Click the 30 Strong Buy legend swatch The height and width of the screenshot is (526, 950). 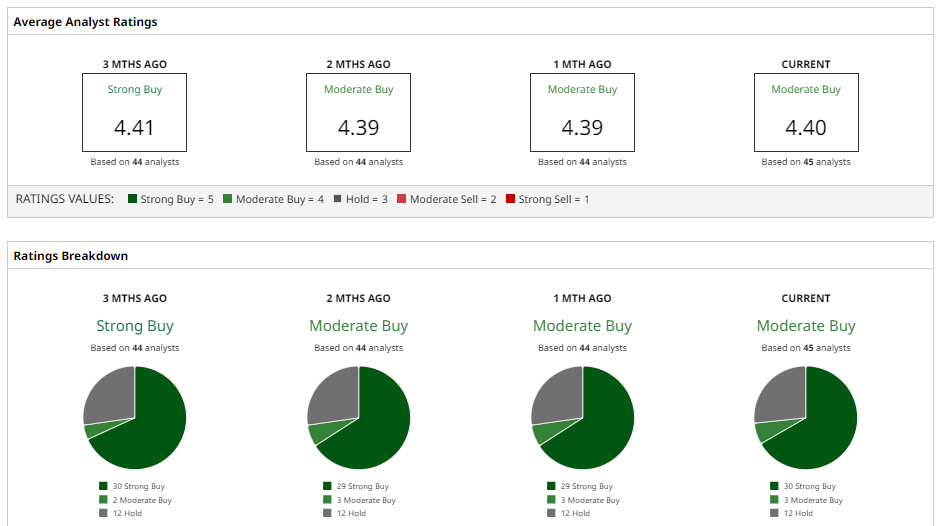coord(103,487)
